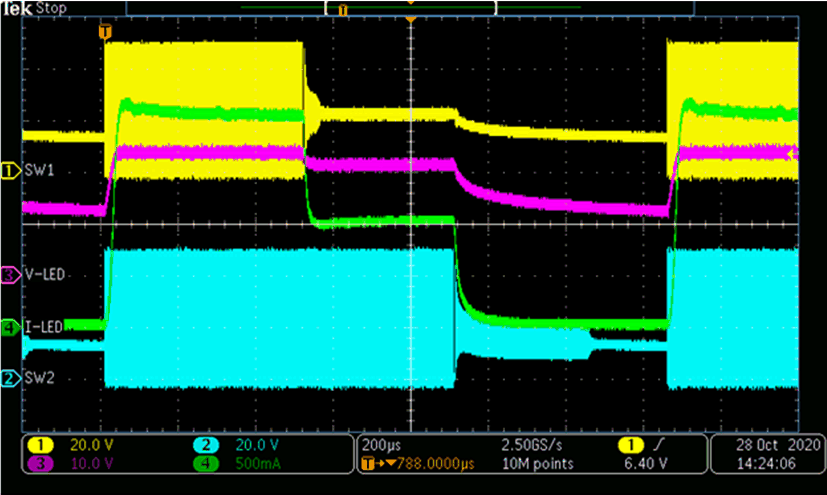This screenshot has height=495, width=827.
Task: Click the 10M points record length readout
Action: pyautogui.click(x=537, y=464)
